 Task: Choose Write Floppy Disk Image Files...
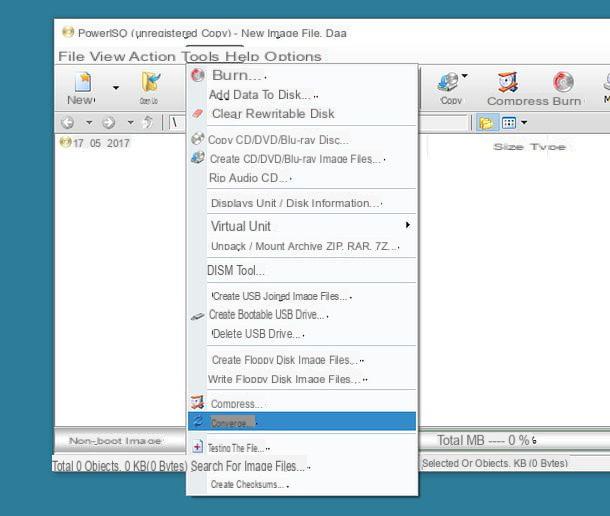coord(302,379)
